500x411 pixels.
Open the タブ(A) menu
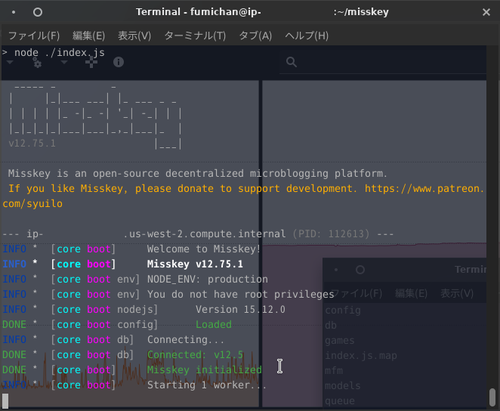point(256,36)
